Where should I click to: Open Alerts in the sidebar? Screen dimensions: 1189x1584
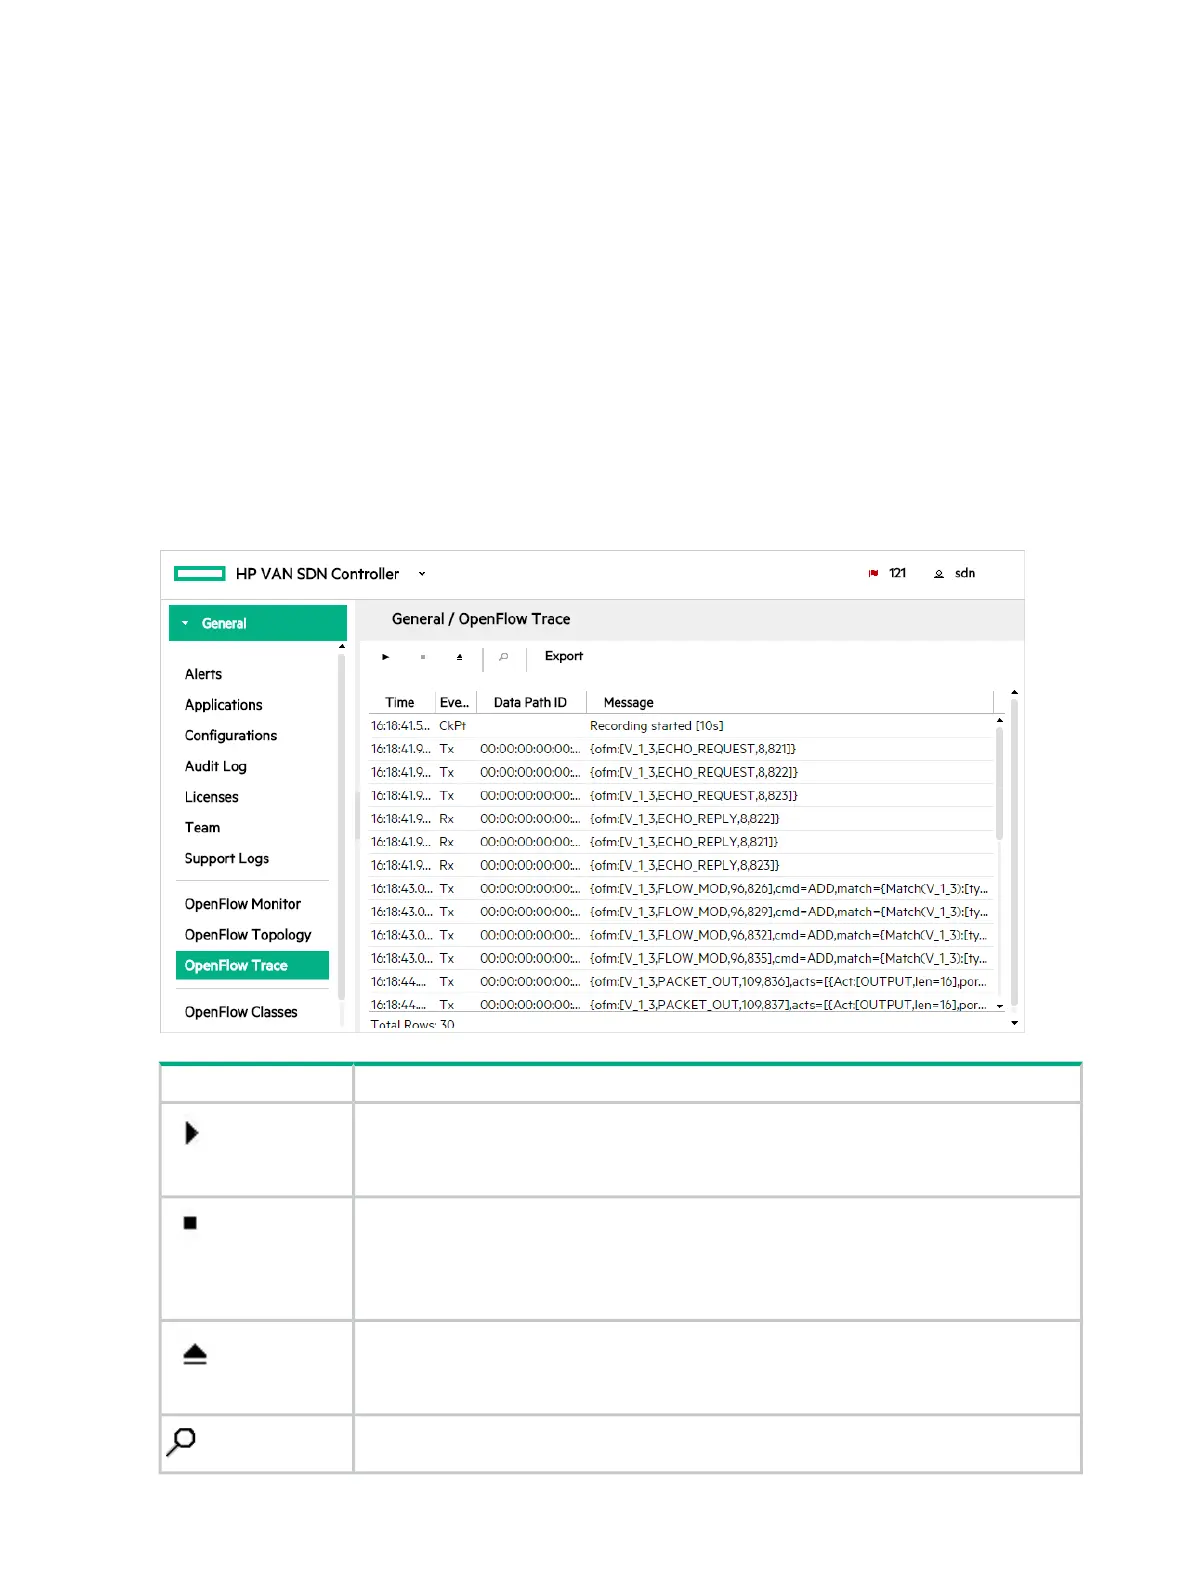pos(203,674)
